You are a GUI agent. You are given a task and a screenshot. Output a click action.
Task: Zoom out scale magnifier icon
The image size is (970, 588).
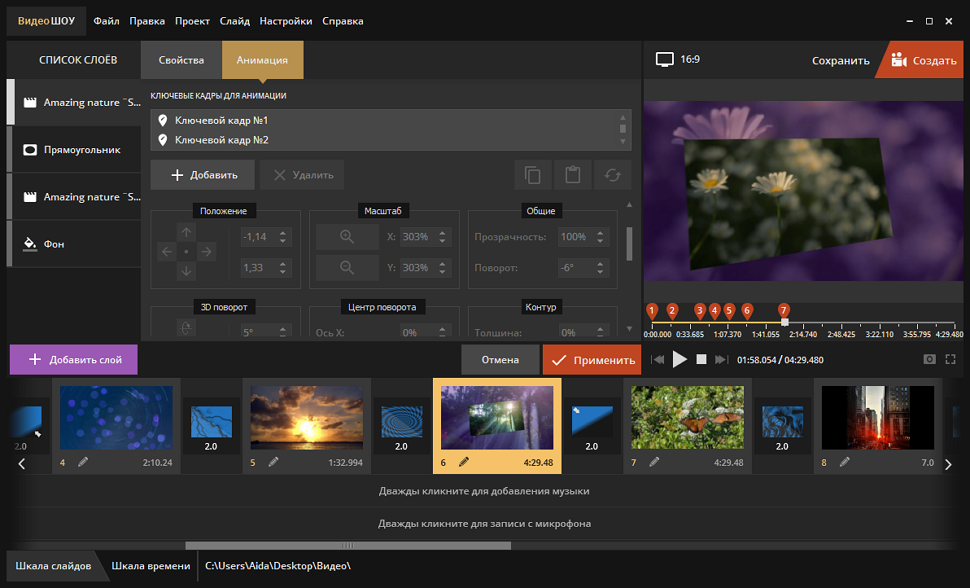[x=347, y=267]
